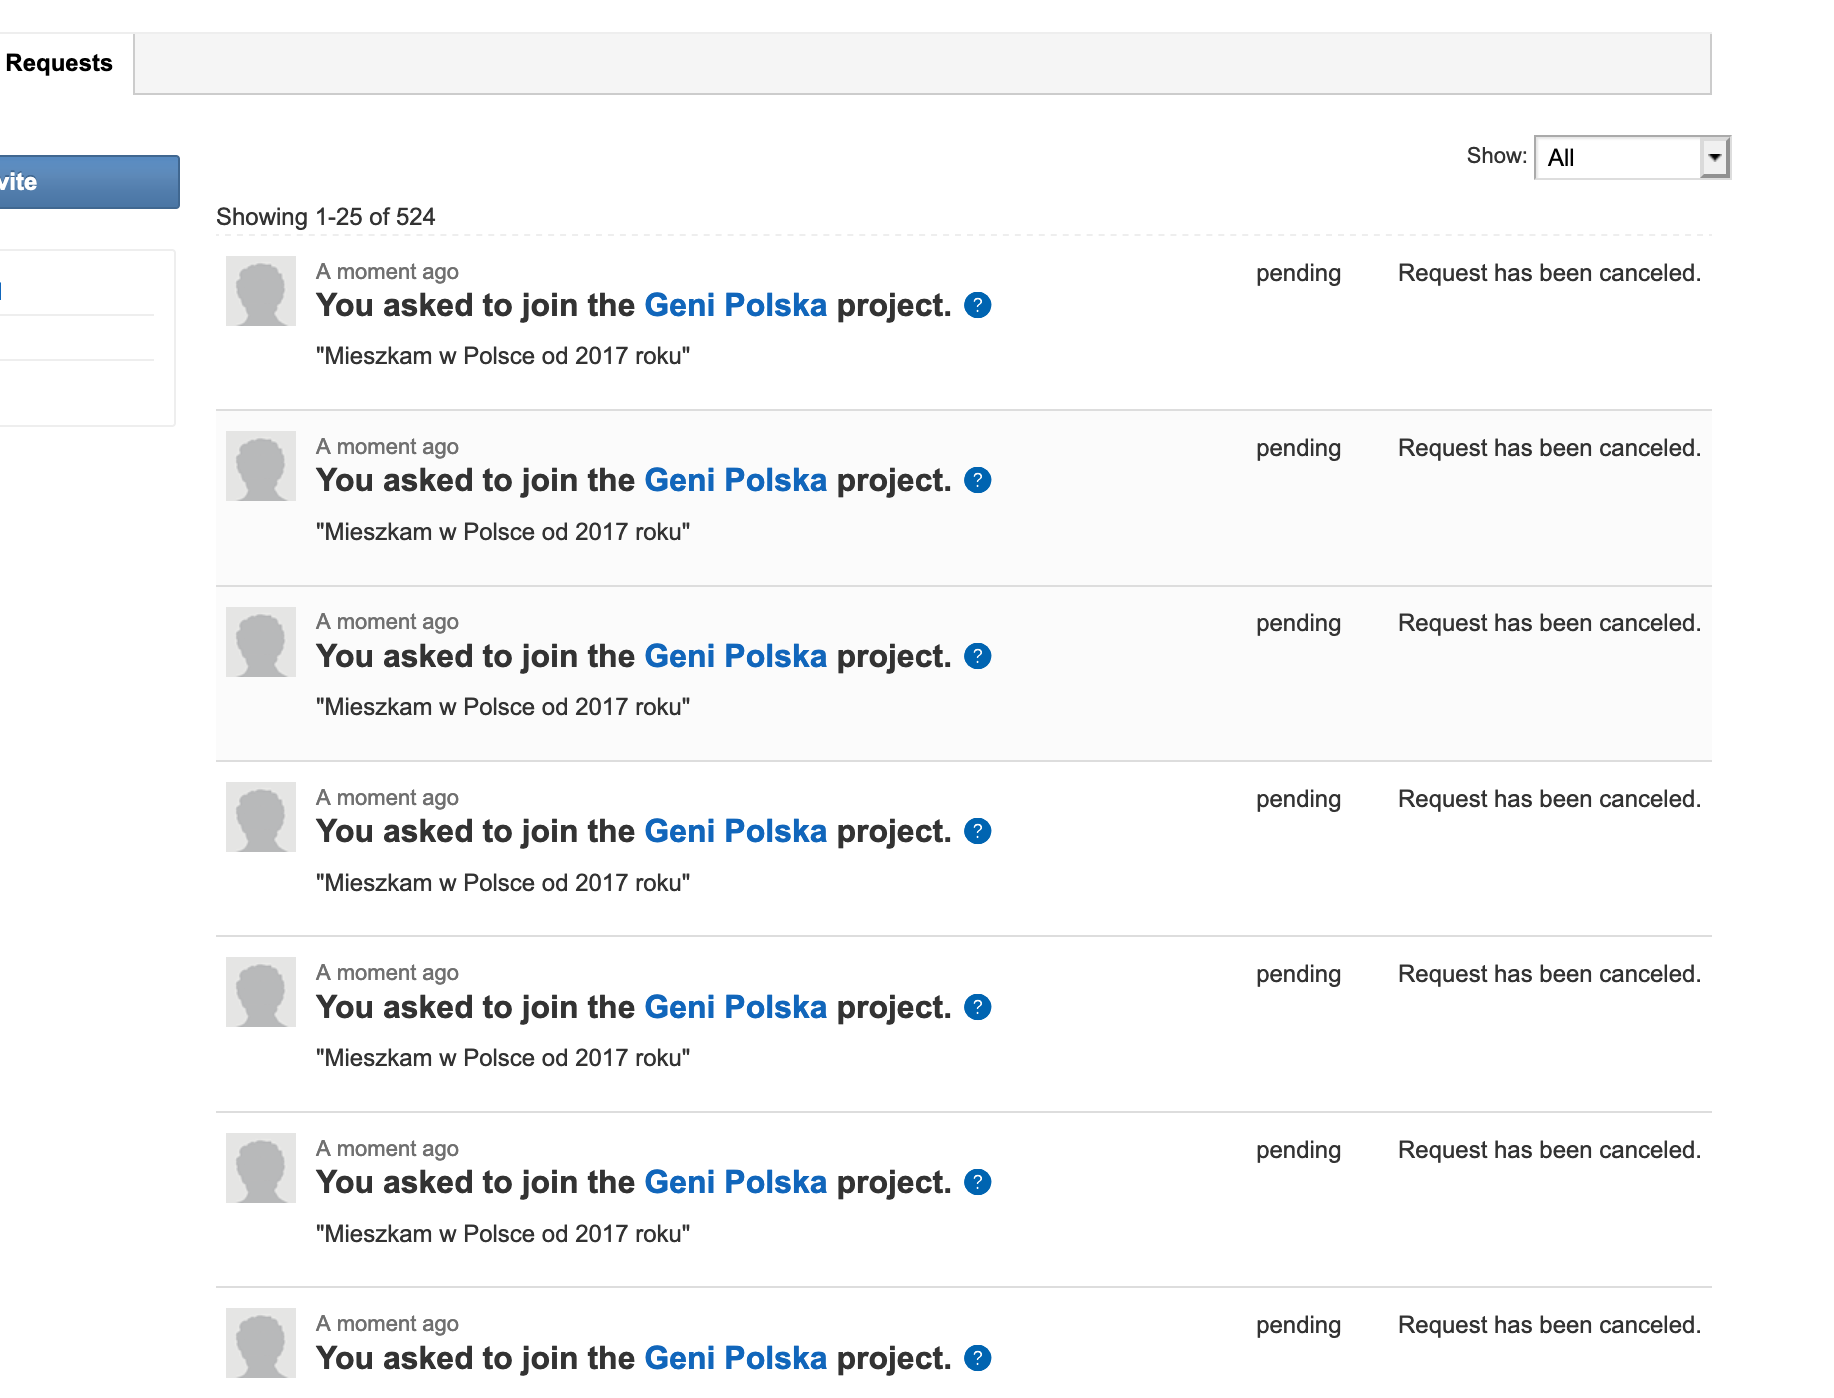Open the Show filter dropdown set to All
Viewport: 1834px width, 1398px height.
[1631, 157]
